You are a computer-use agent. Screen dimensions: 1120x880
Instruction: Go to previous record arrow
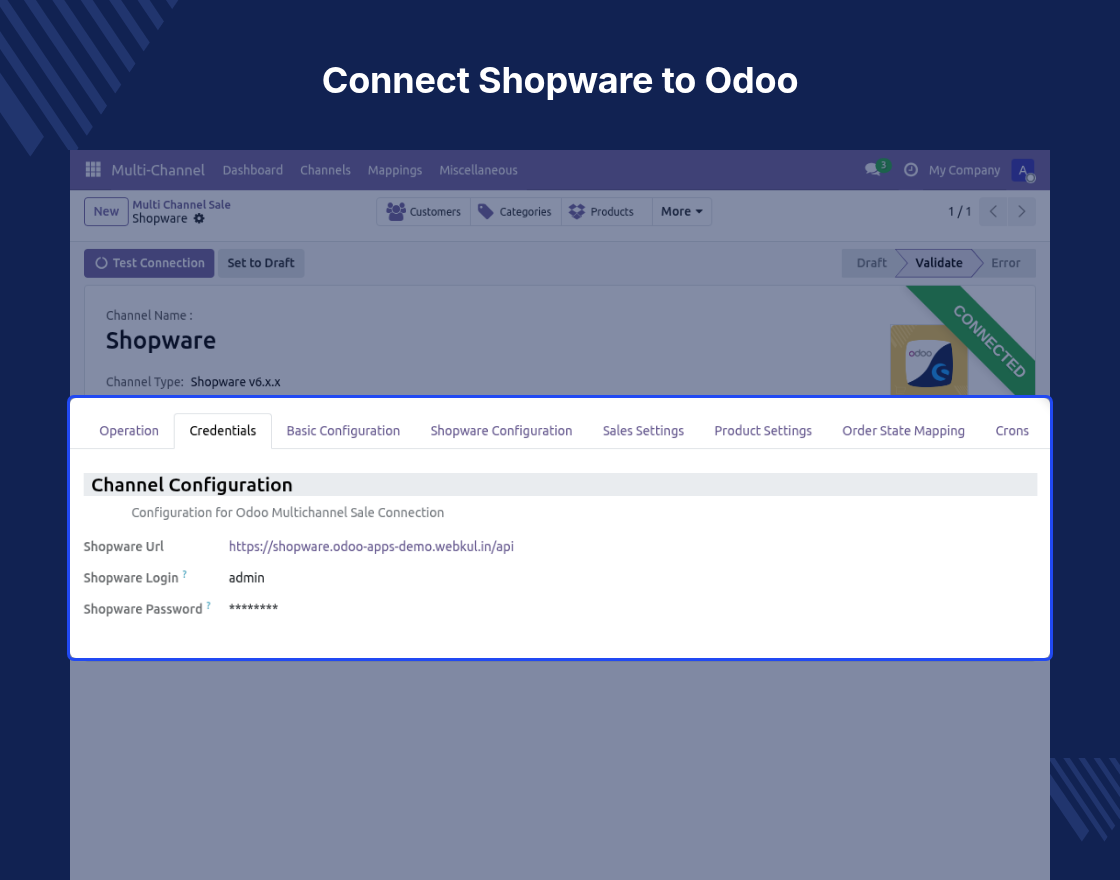click(x=993, y=211)
